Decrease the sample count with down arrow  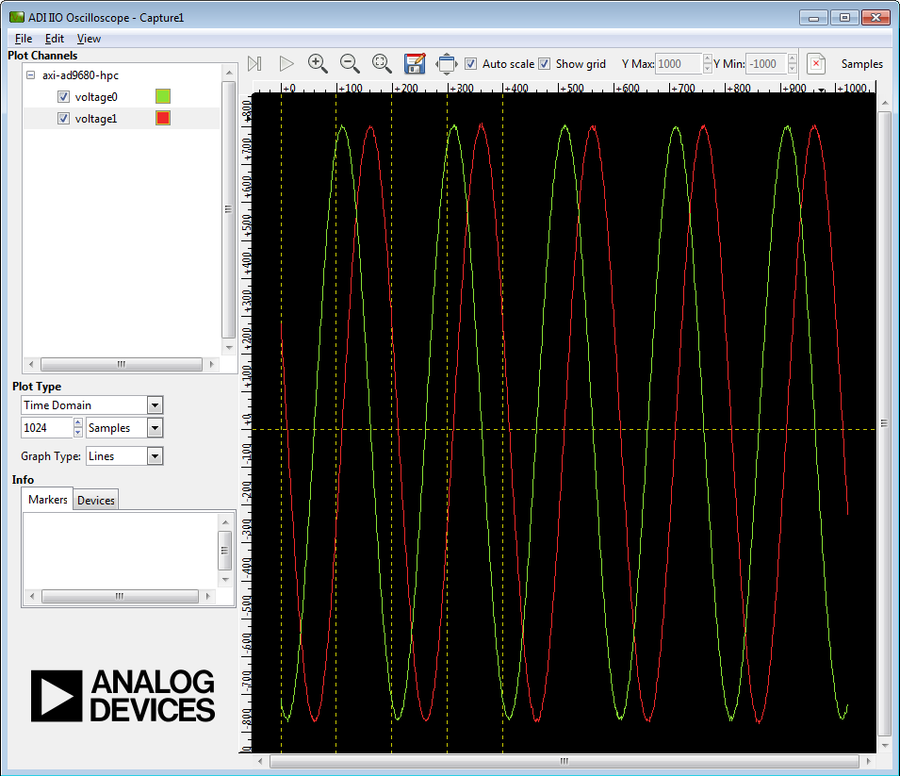78,433
